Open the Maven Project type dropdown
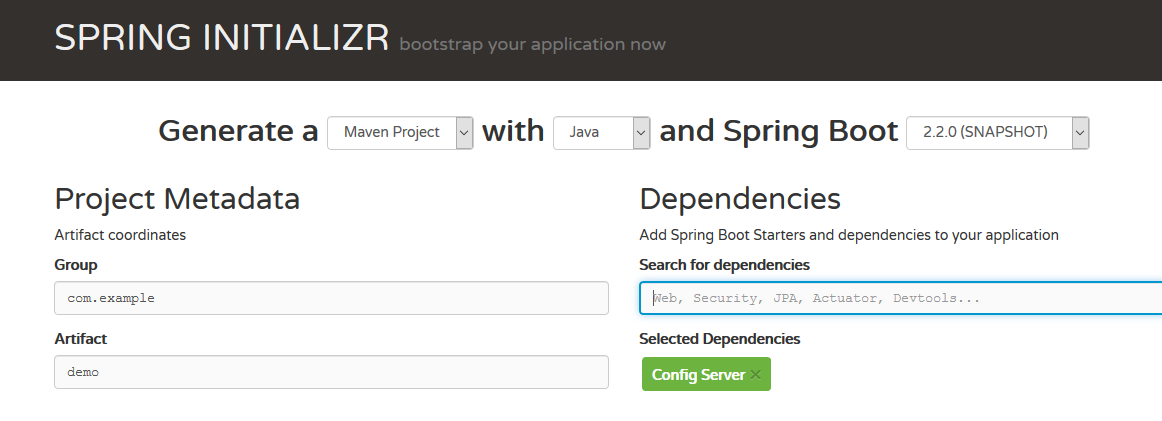 point(400,133)
